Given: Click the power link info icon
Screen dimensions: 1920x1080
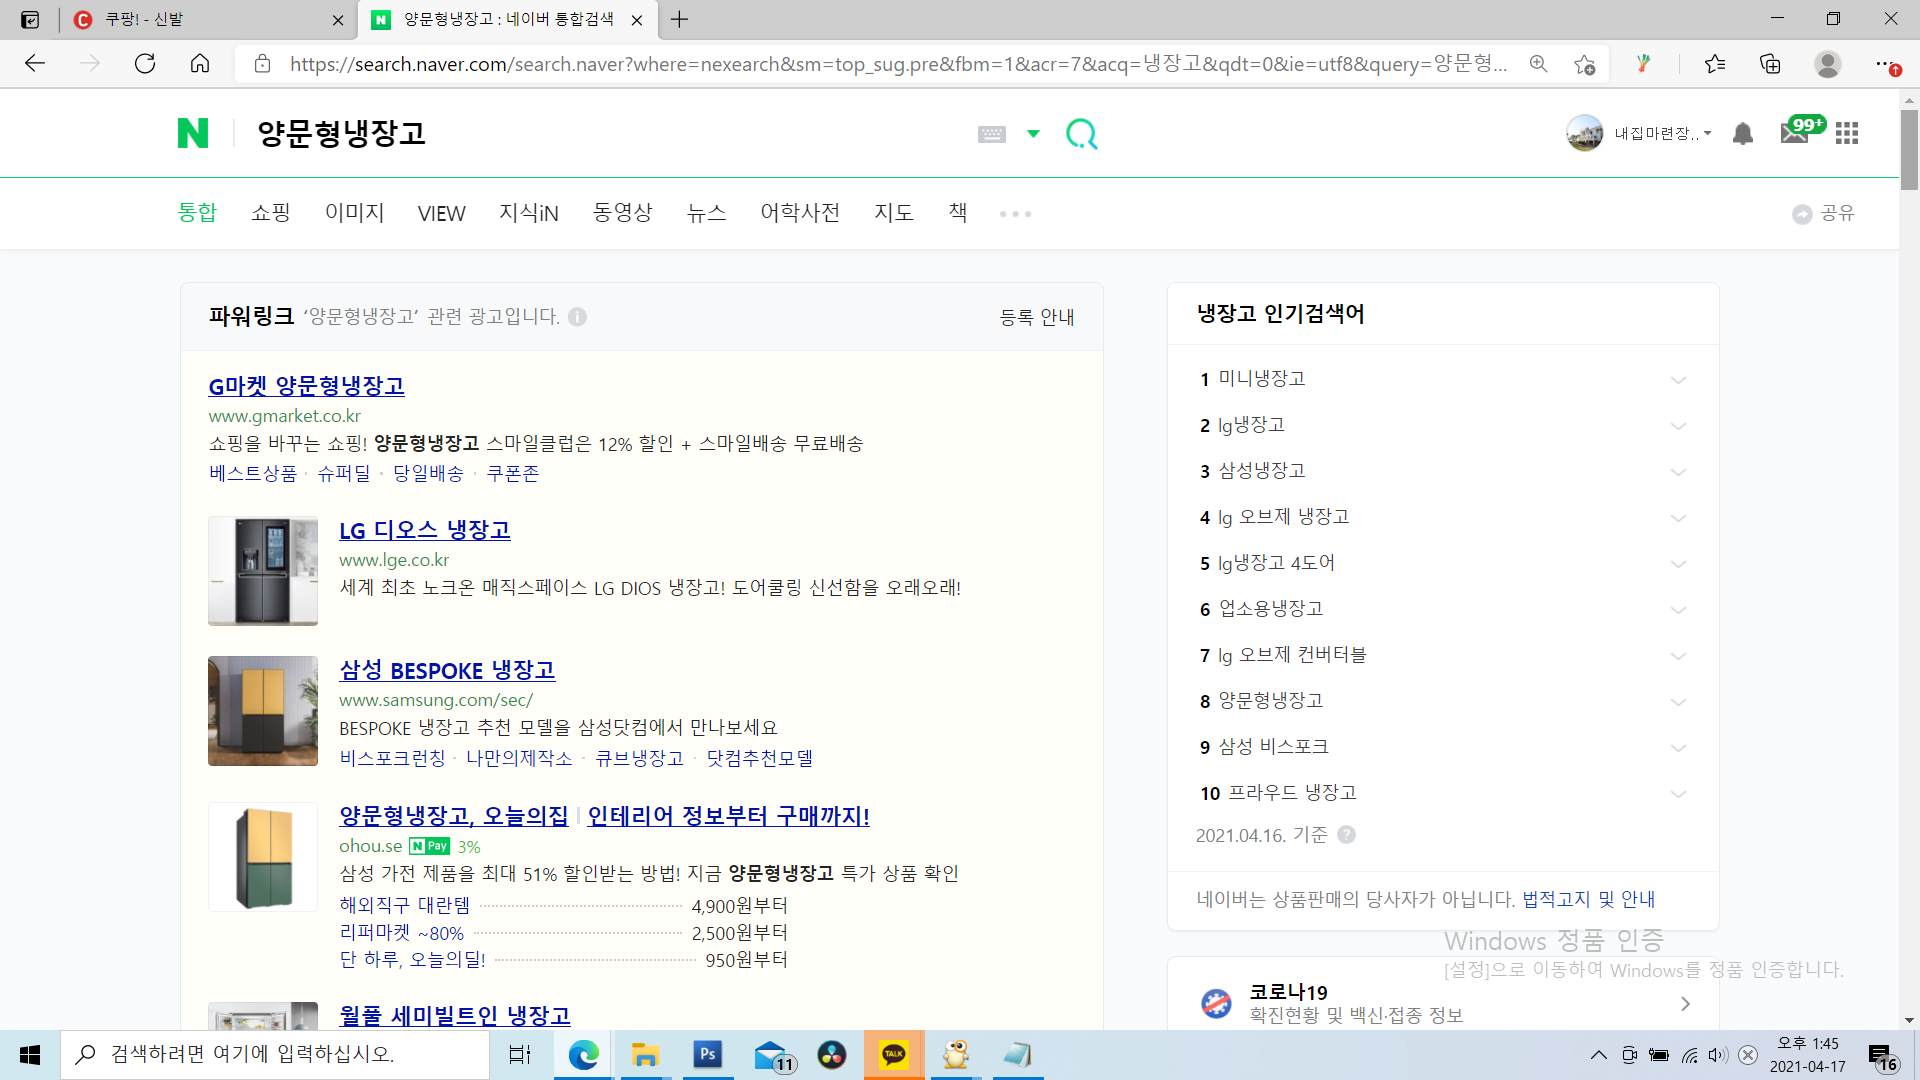Looking at the screenshot, I should 577,317.
